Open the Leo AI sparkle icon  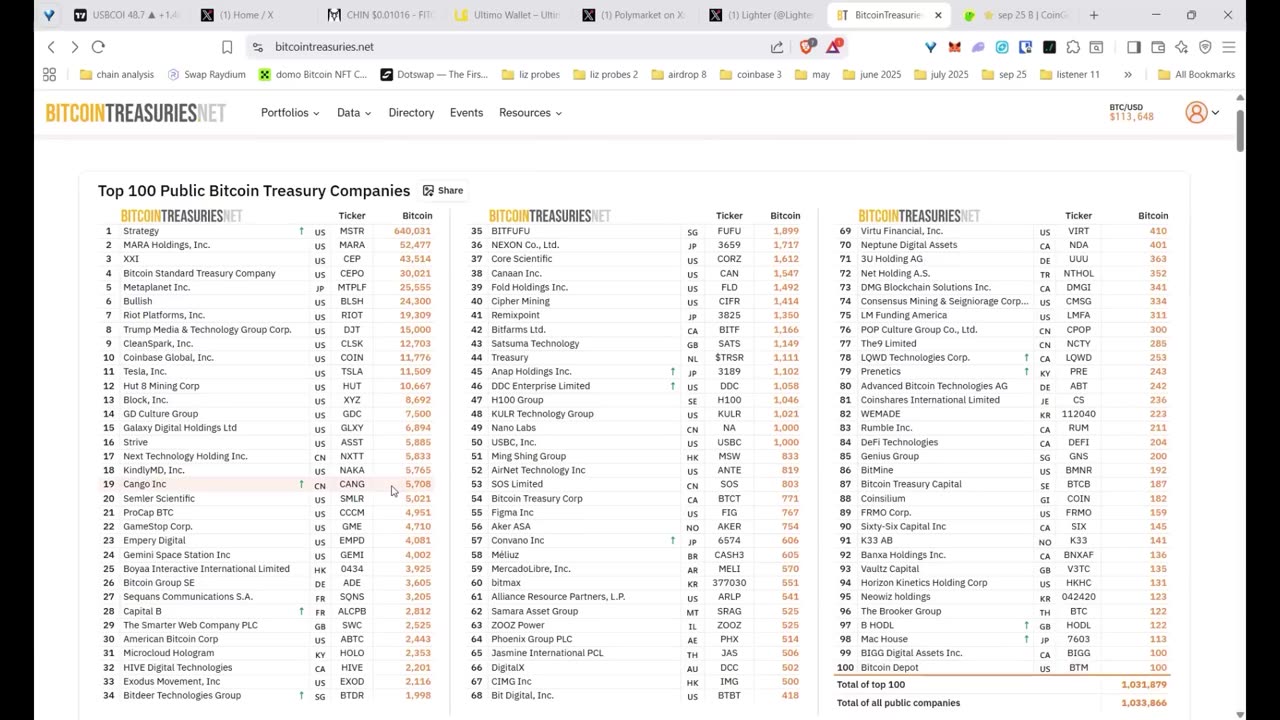coord(1181,47)
